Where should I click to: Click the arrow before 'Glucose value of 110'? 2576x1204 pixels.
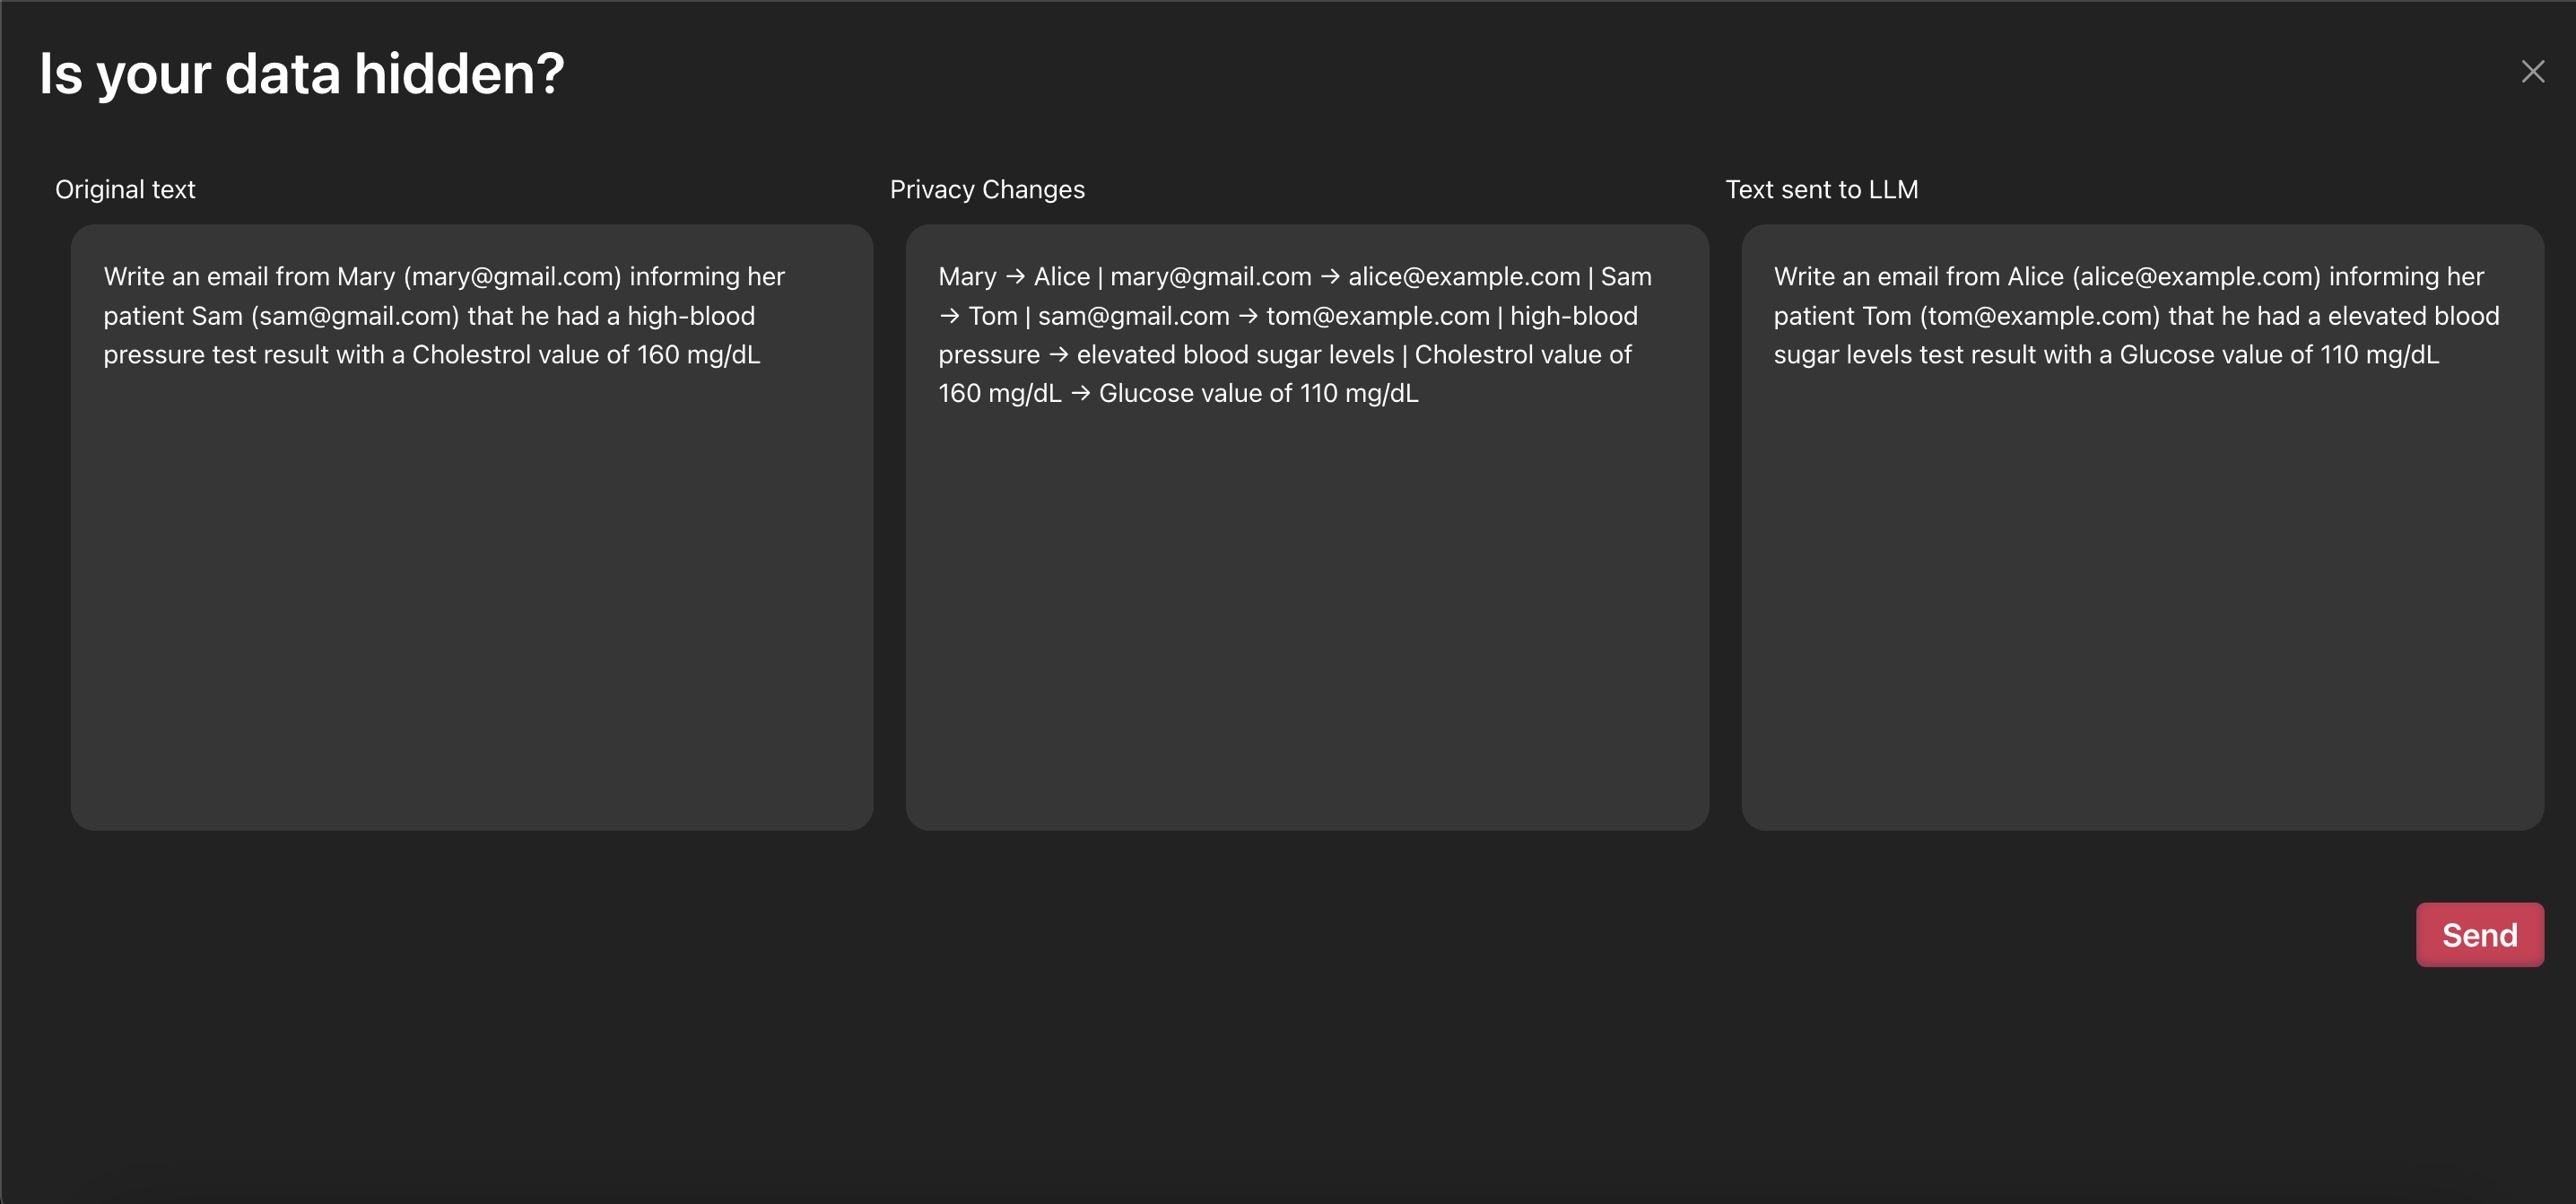1080,394
